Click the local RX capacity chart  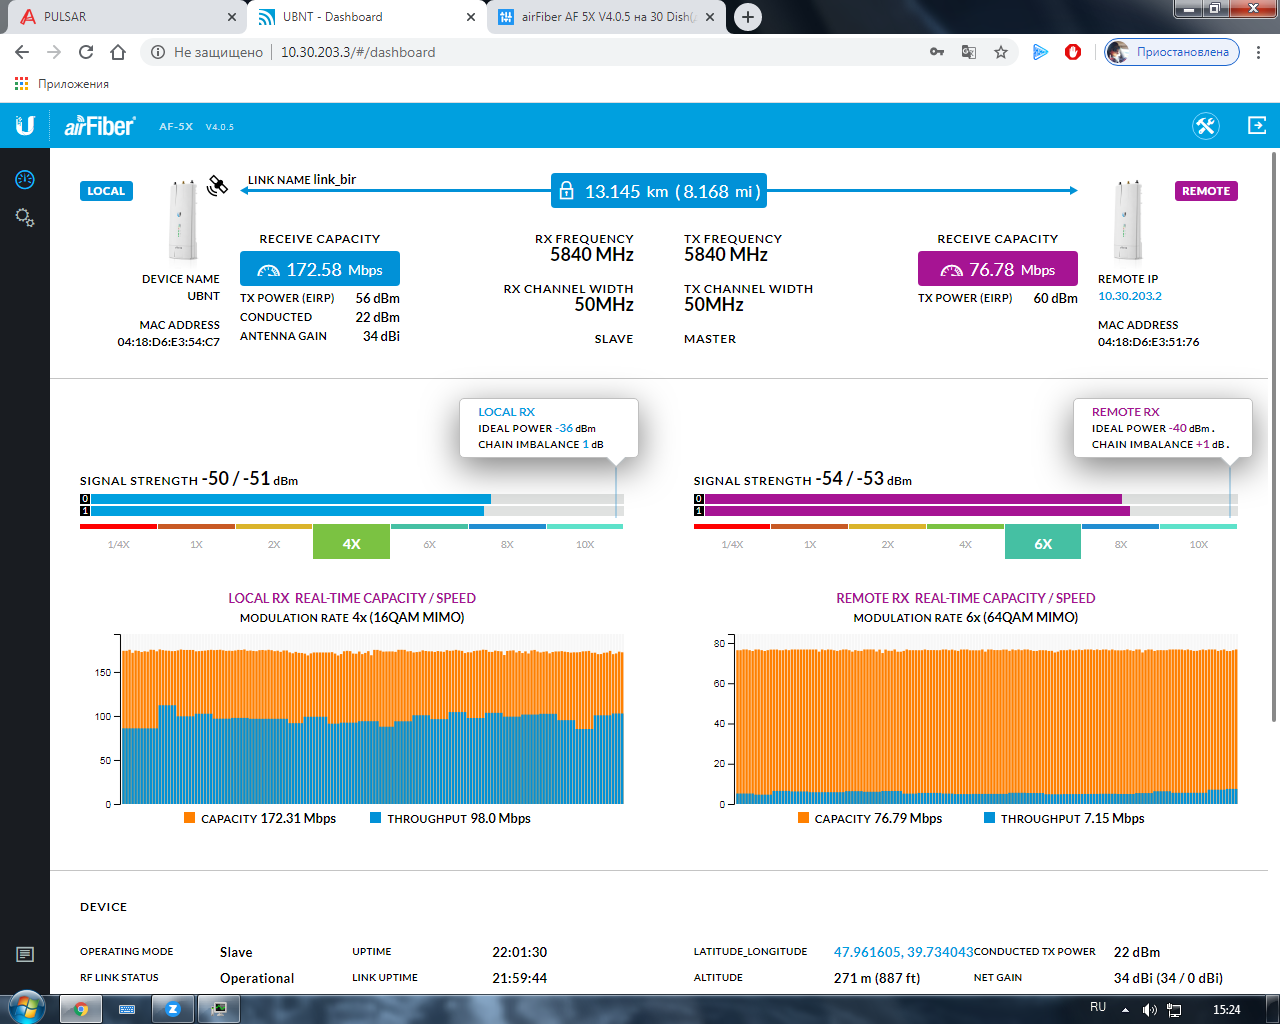click(372, 720)
